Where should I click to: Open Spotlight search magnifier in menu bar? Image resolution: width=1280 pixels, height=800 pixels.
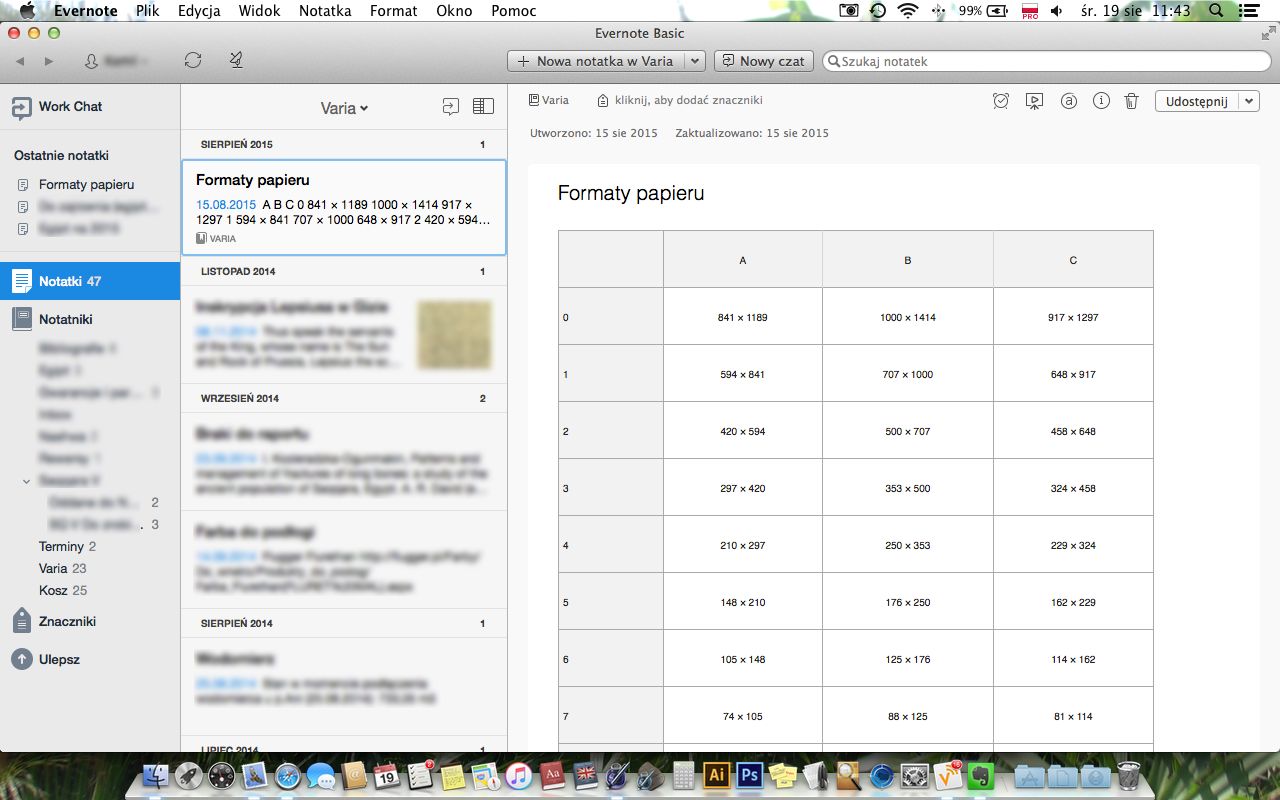coord(1216,11)
